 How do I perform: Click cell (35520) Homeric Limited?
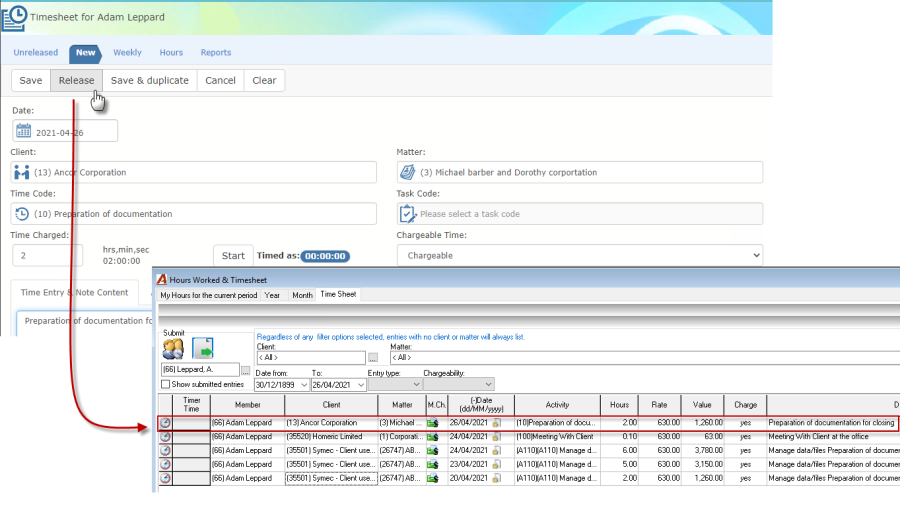[x=331, y=436]
